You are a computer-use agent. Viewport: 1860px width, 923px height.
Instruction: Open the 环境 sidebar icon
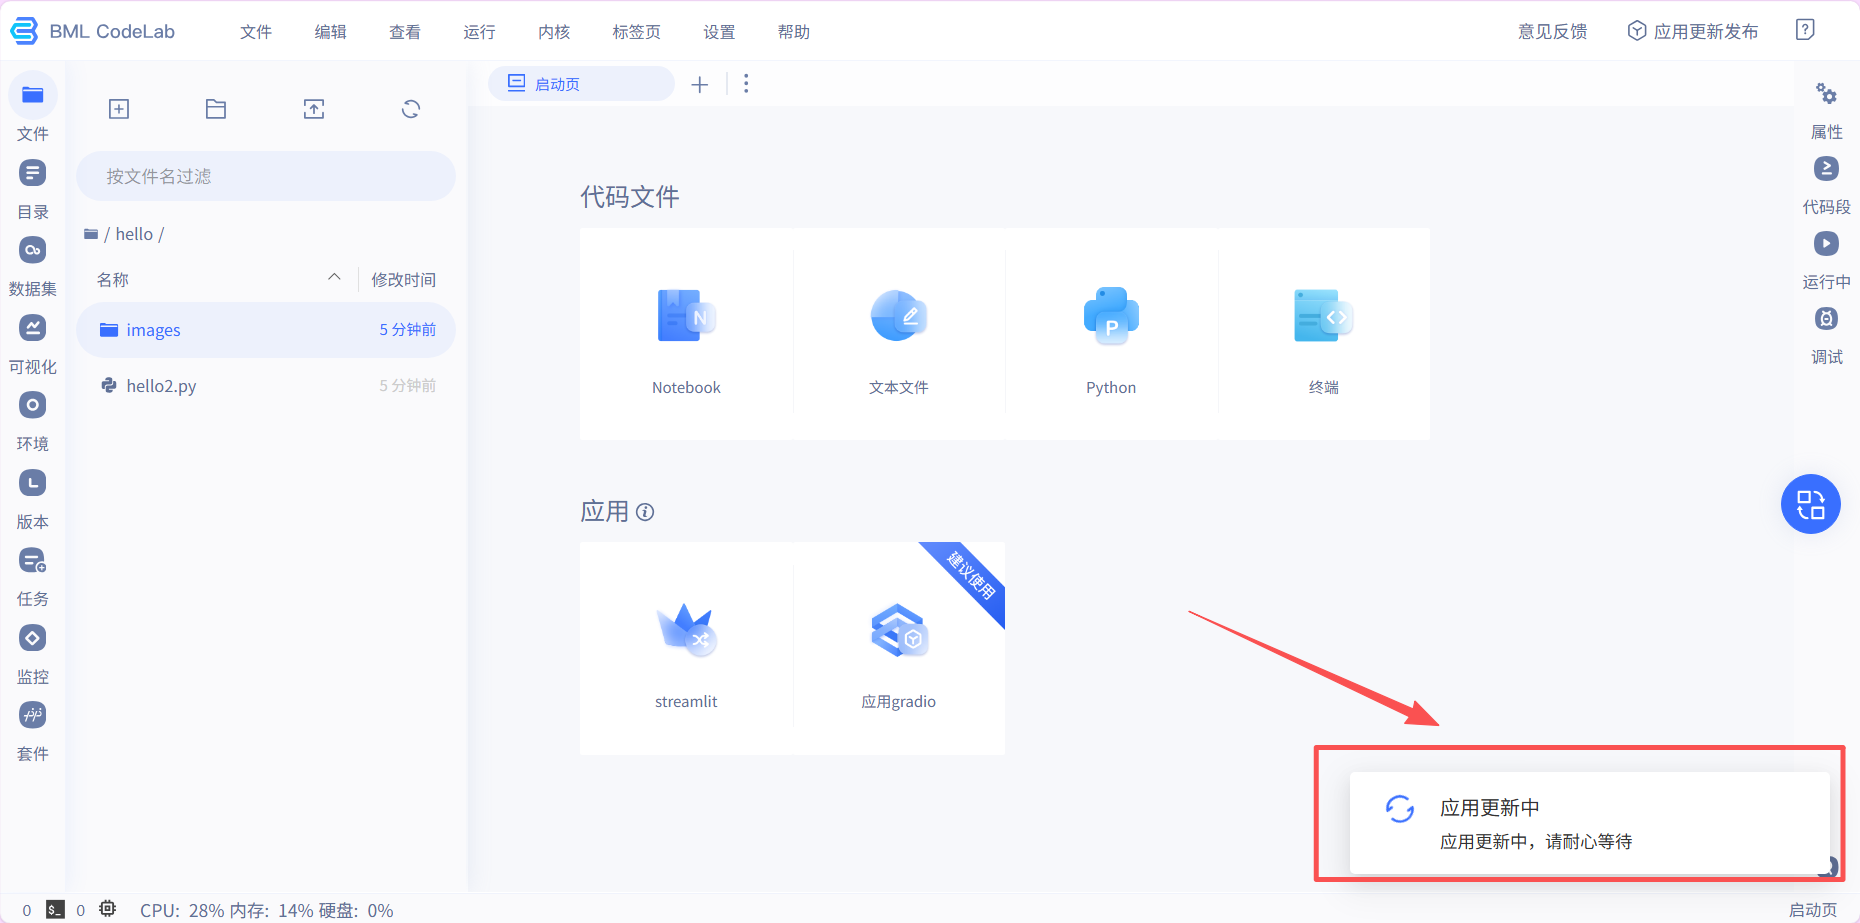click(33, 405)
